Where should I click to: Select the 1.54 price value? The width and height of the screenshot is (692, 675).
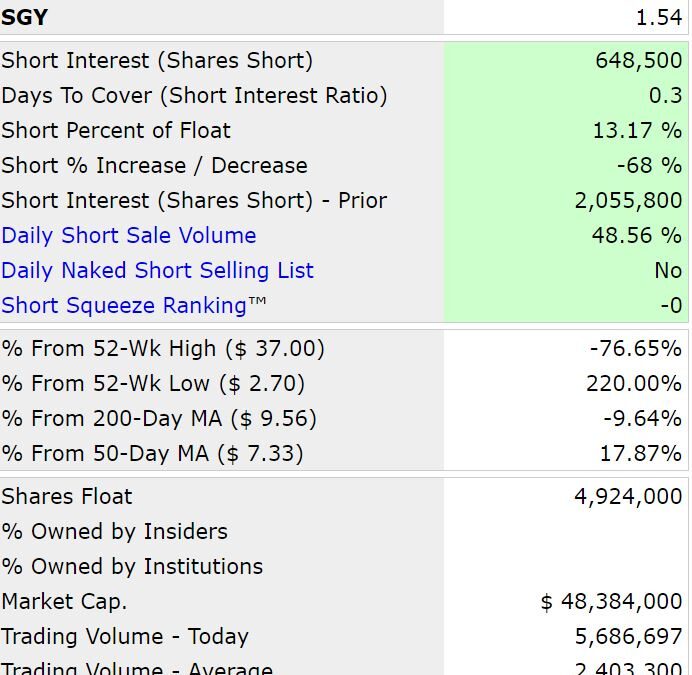click(x=659, y=18)
